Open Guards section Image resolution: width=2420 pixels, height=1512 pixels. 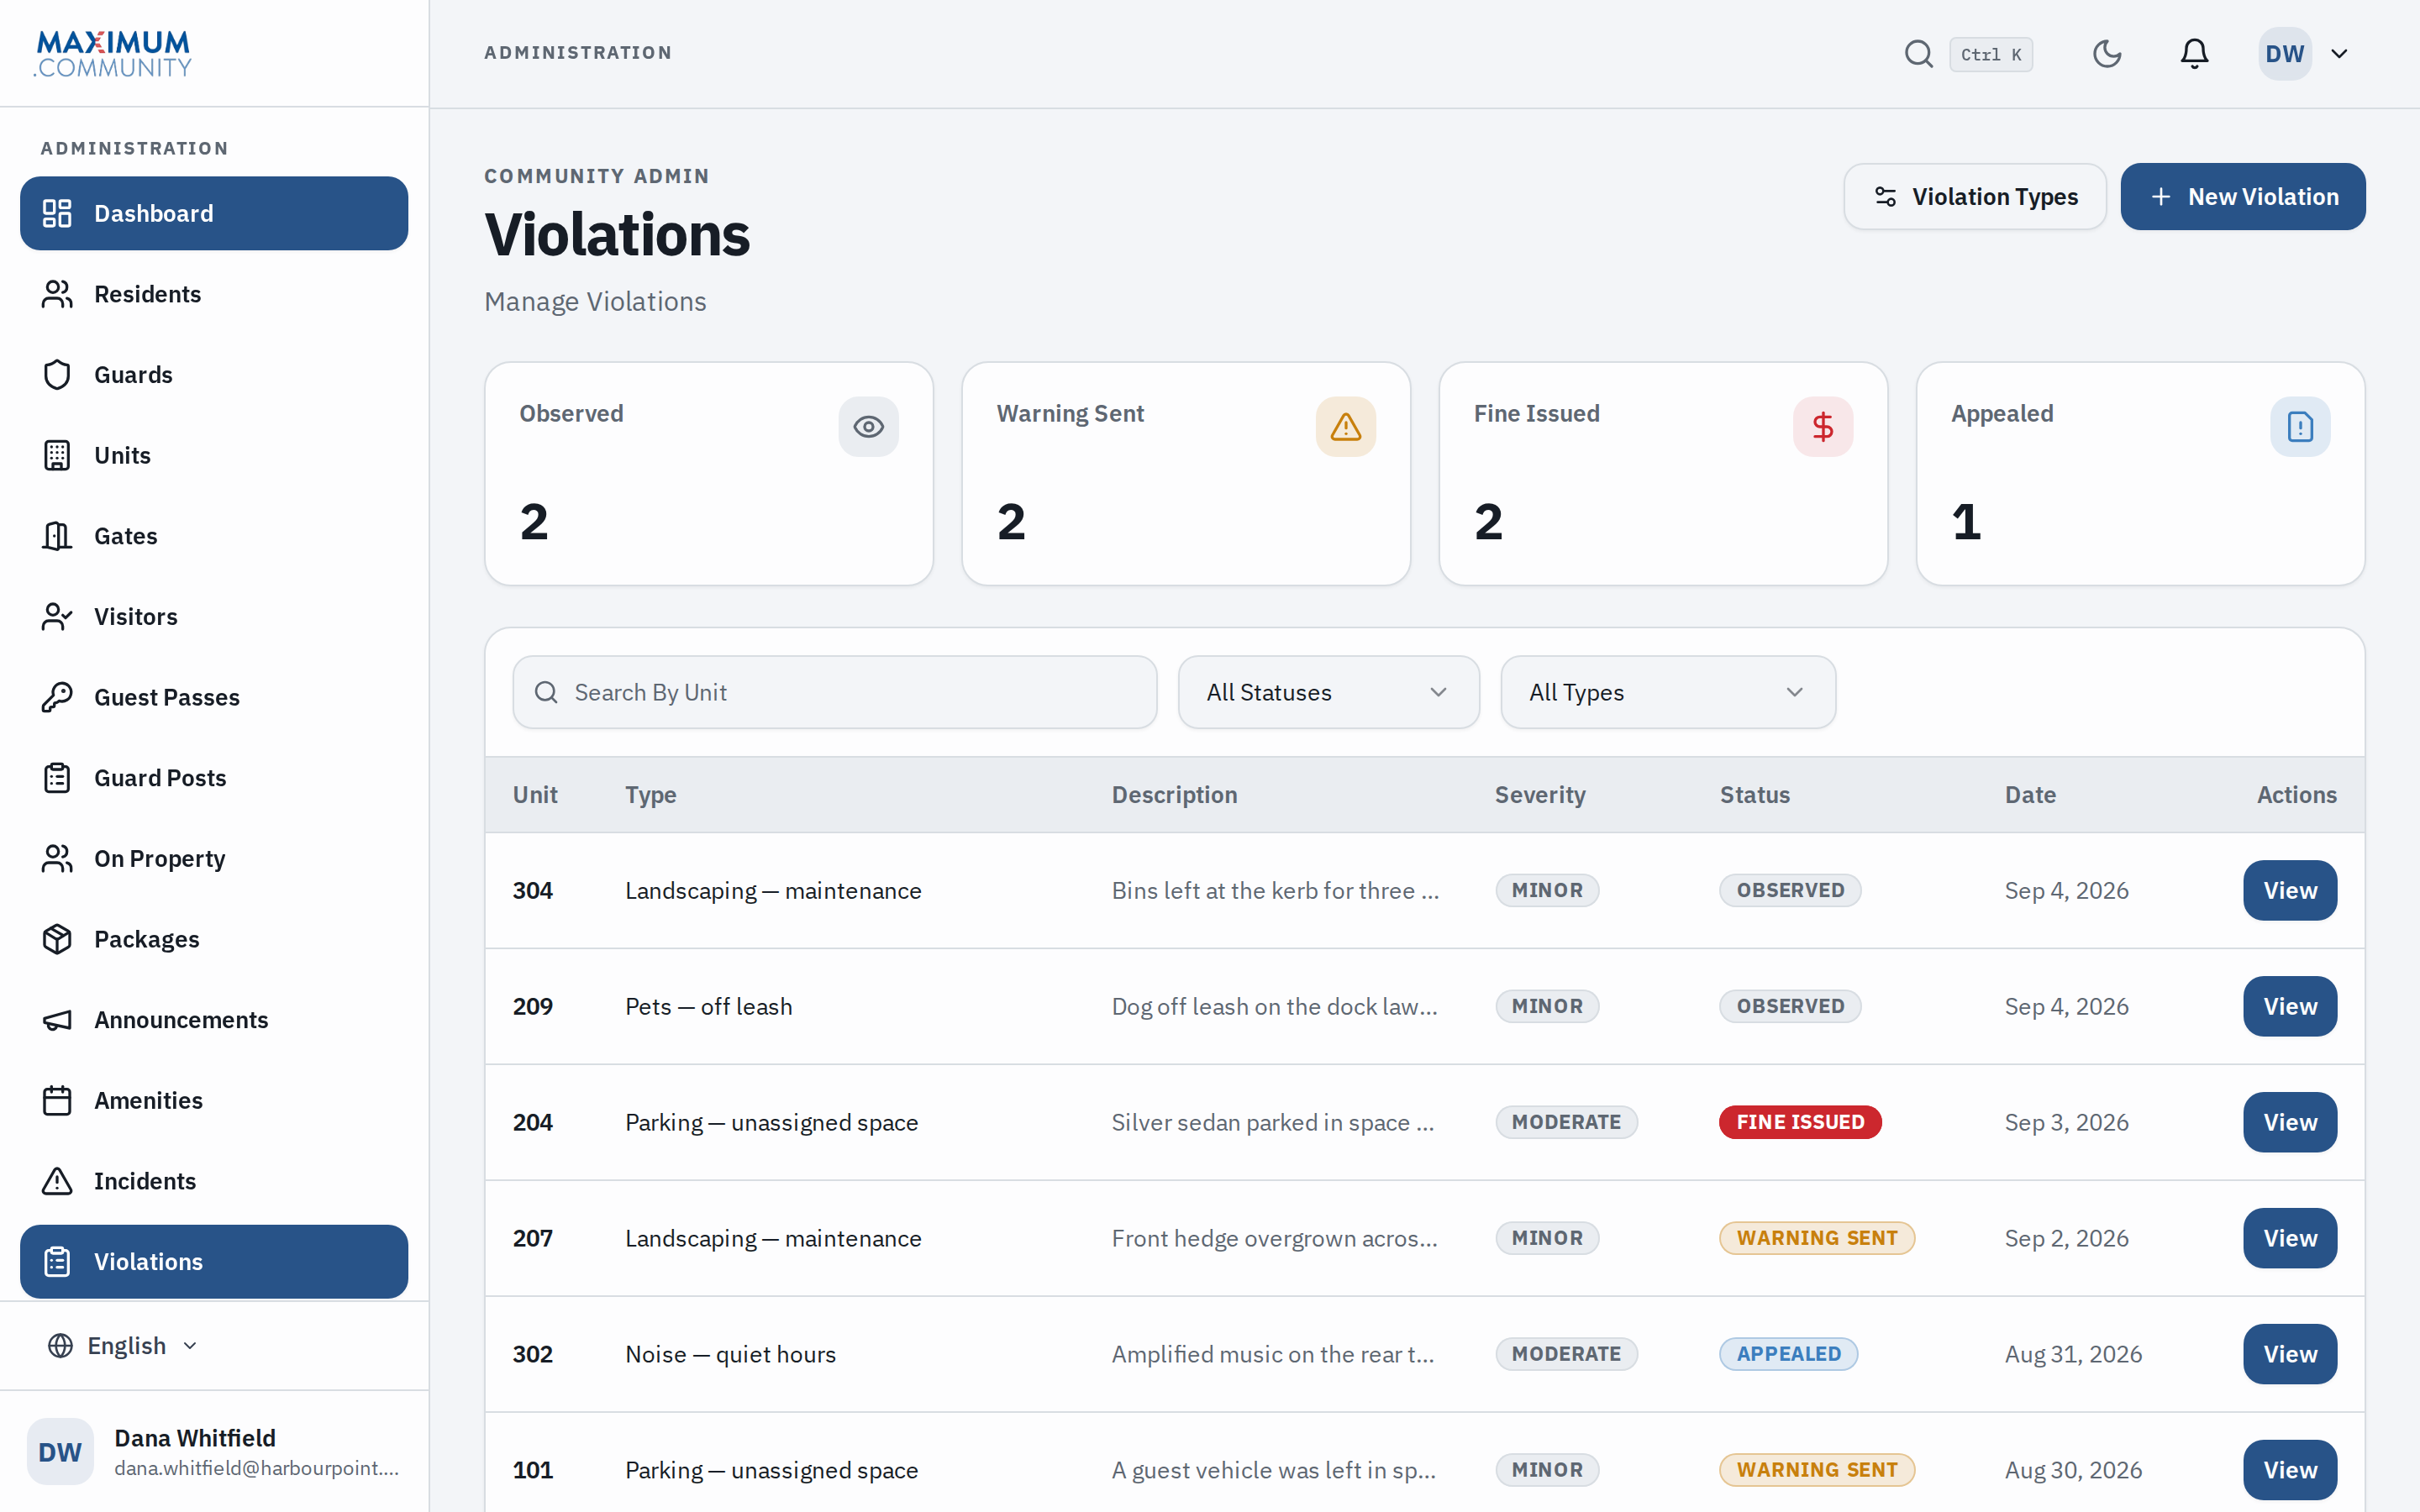214,375
